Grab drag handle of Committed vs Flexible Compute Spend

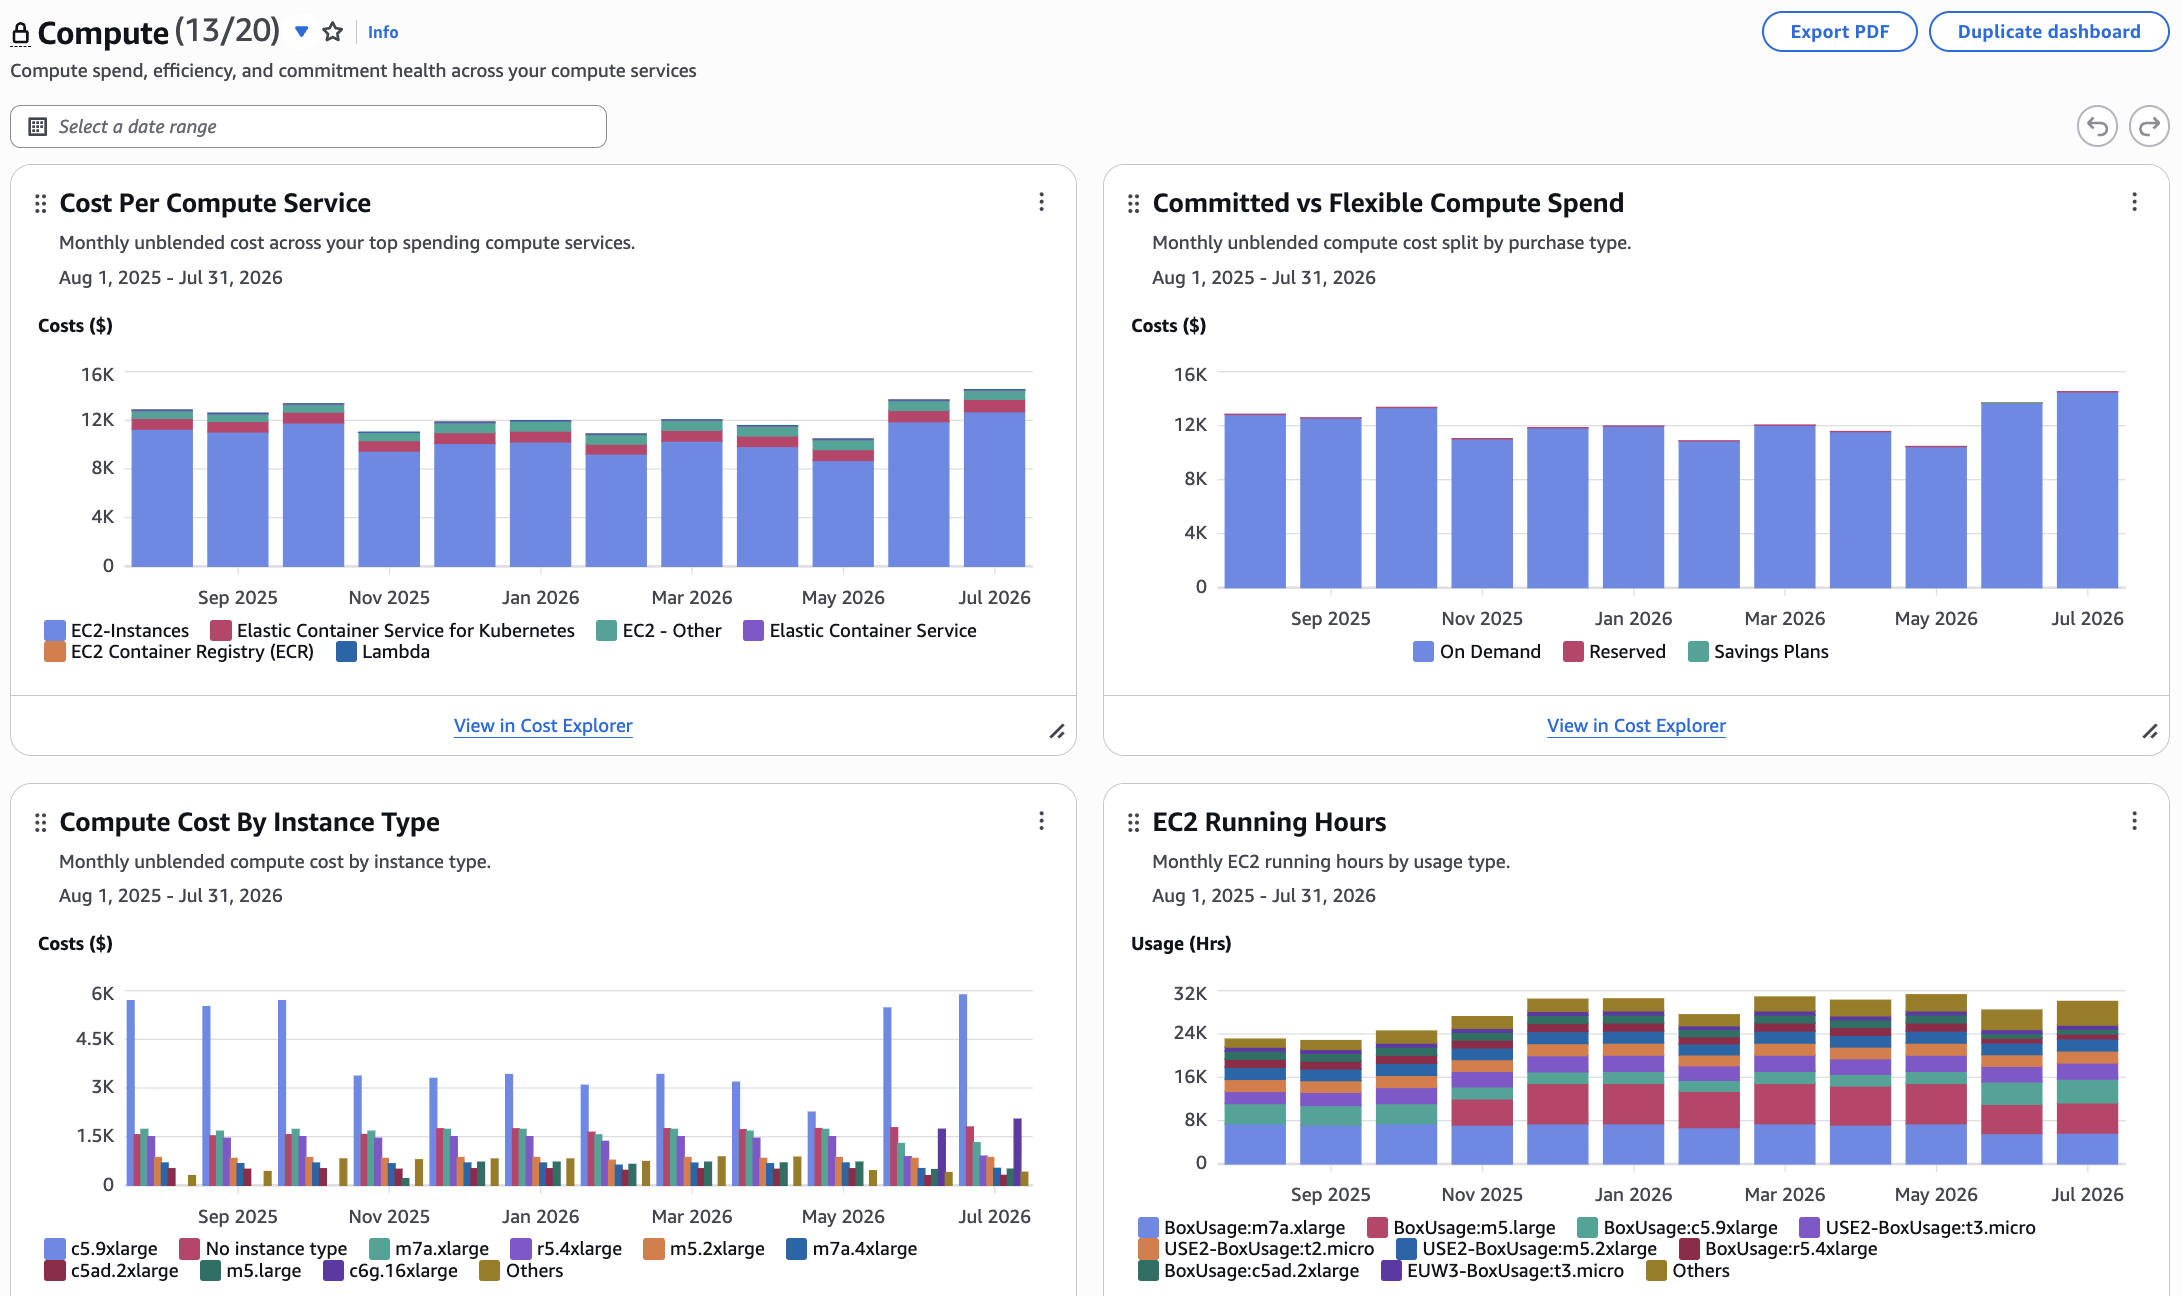[1133, 203]
